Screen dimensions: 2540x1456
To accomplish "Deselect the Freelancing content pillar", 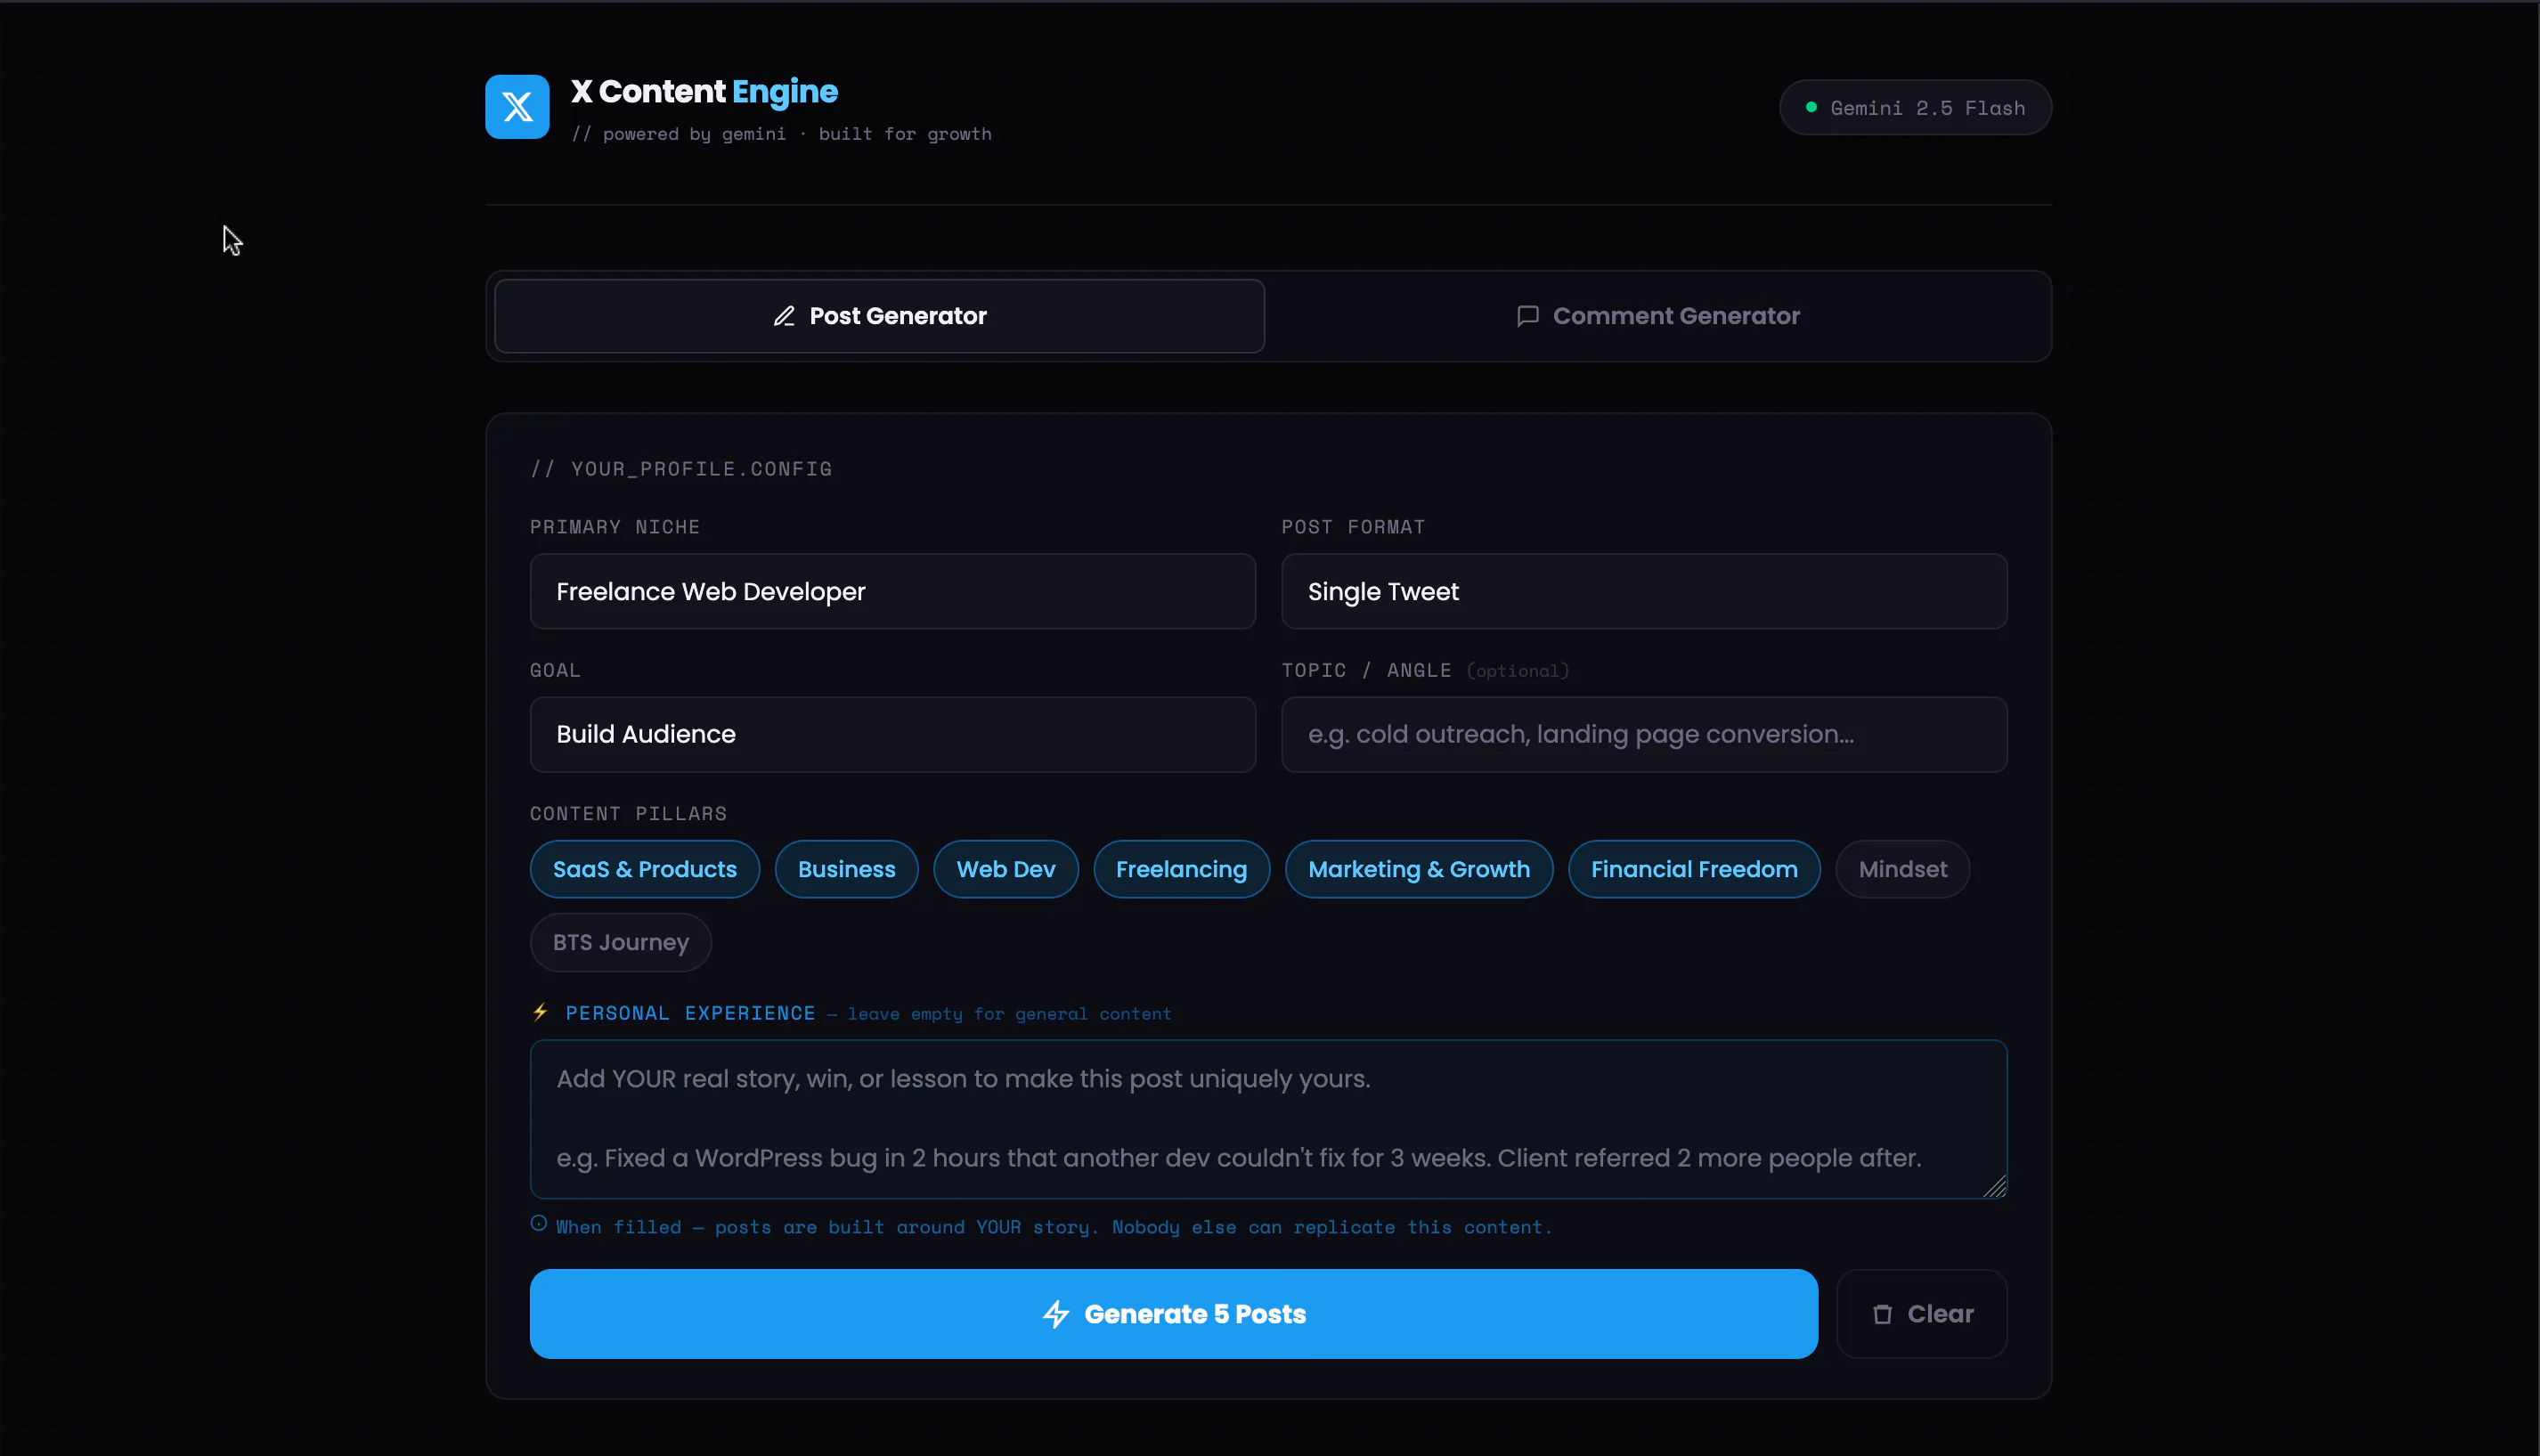I will 1181,869.
